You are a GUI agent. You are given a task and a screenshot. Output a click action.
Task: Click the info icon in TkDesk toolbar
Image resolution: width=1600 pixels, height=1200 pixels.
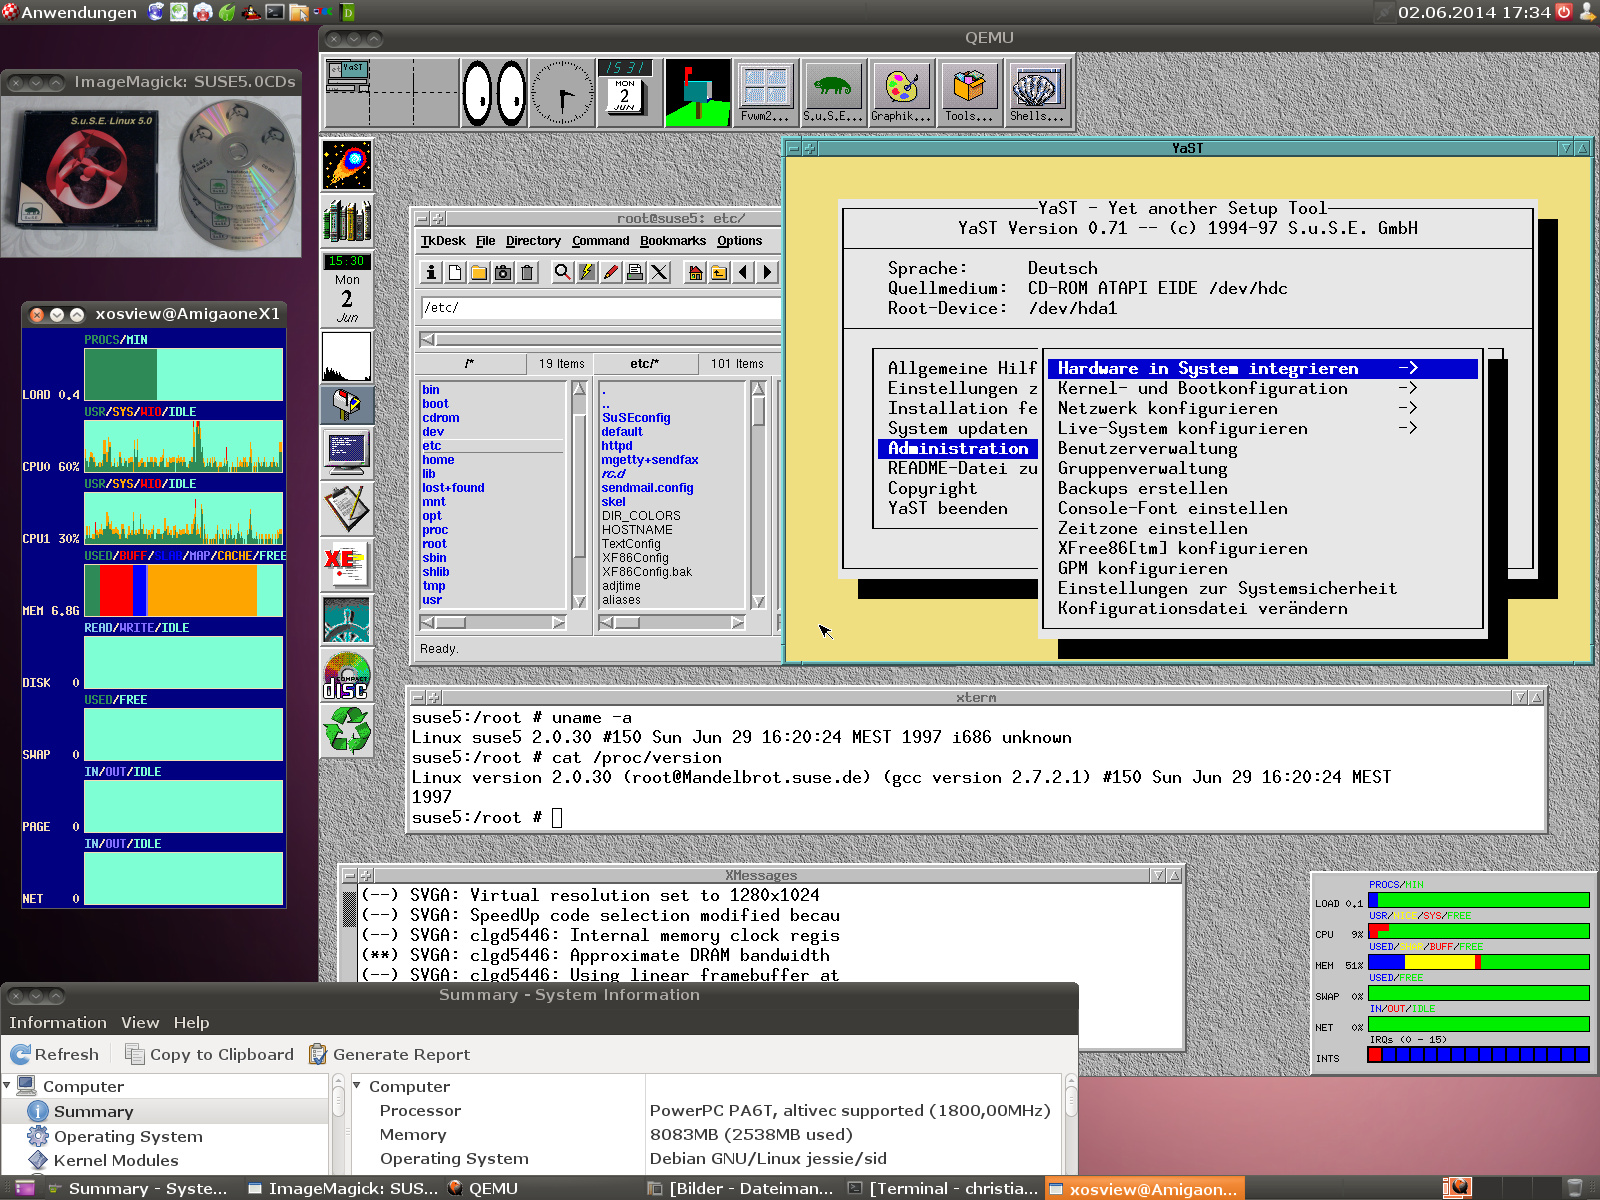(x=431, y=272)
